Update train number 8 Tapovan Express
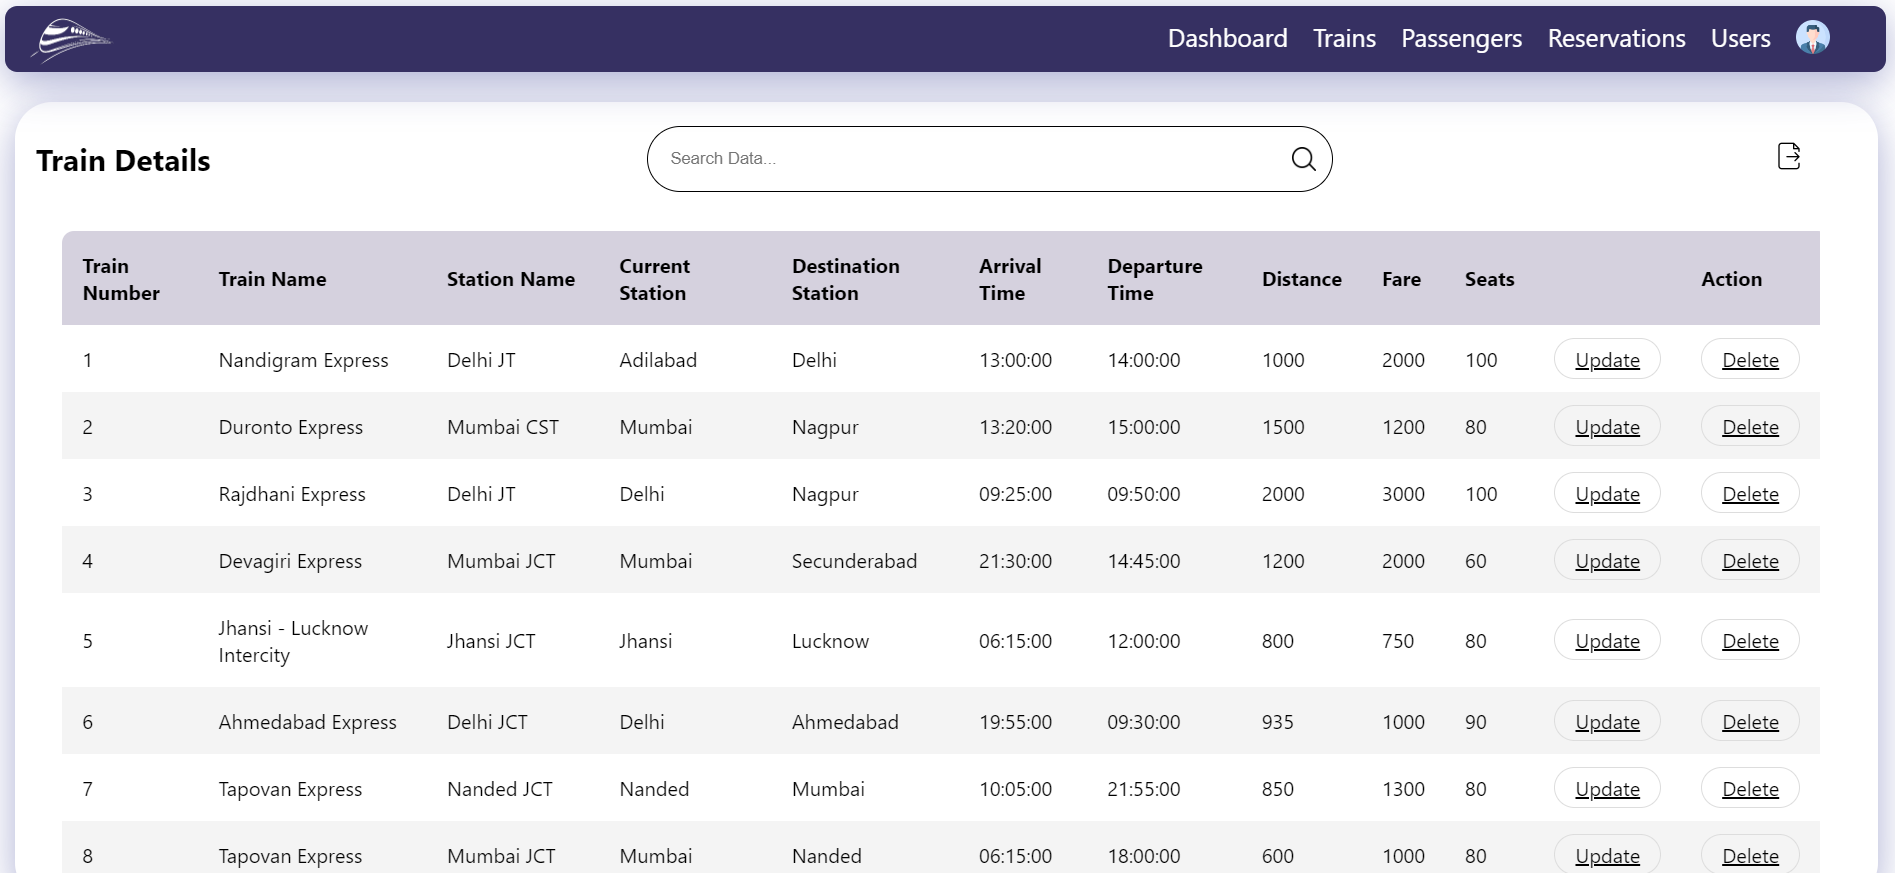The image size is (1895, 873). tap(1607, 855)
